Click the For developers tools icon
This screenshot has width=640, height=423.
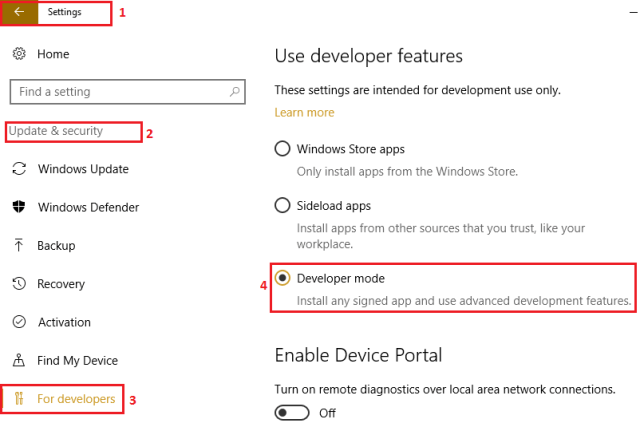(18, 399)
